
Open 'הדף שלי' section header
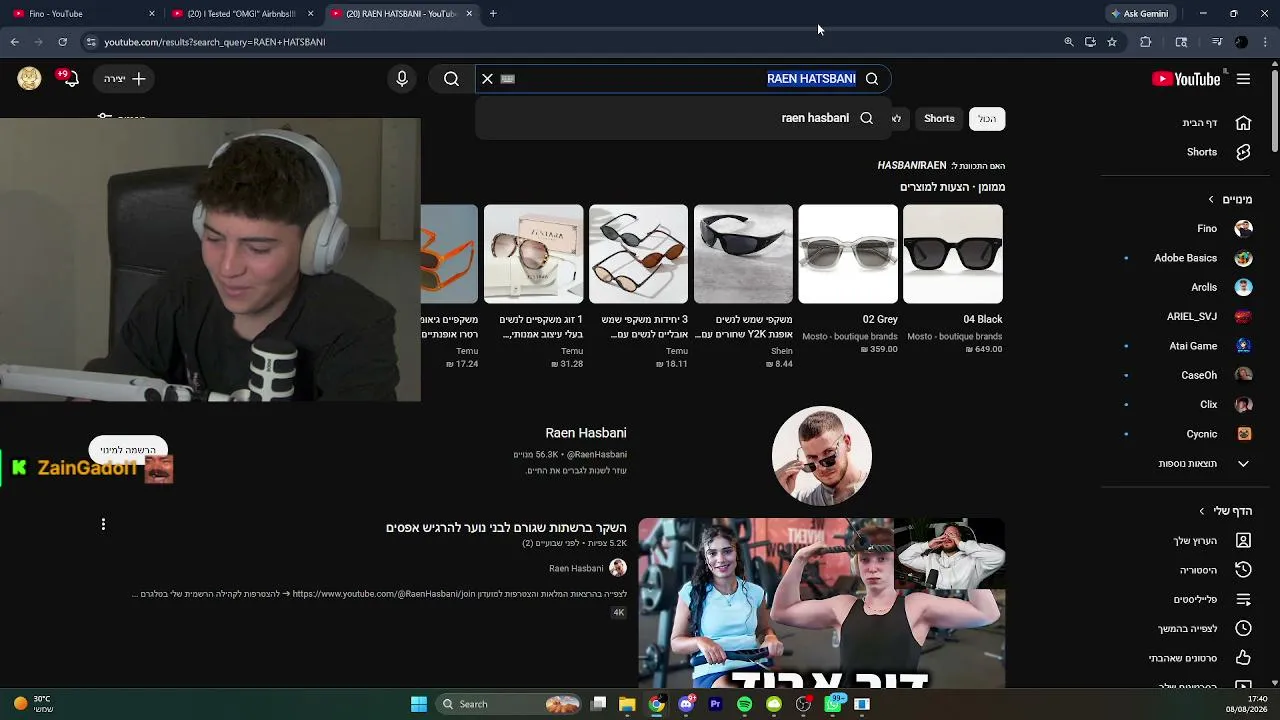point(1225,511)
